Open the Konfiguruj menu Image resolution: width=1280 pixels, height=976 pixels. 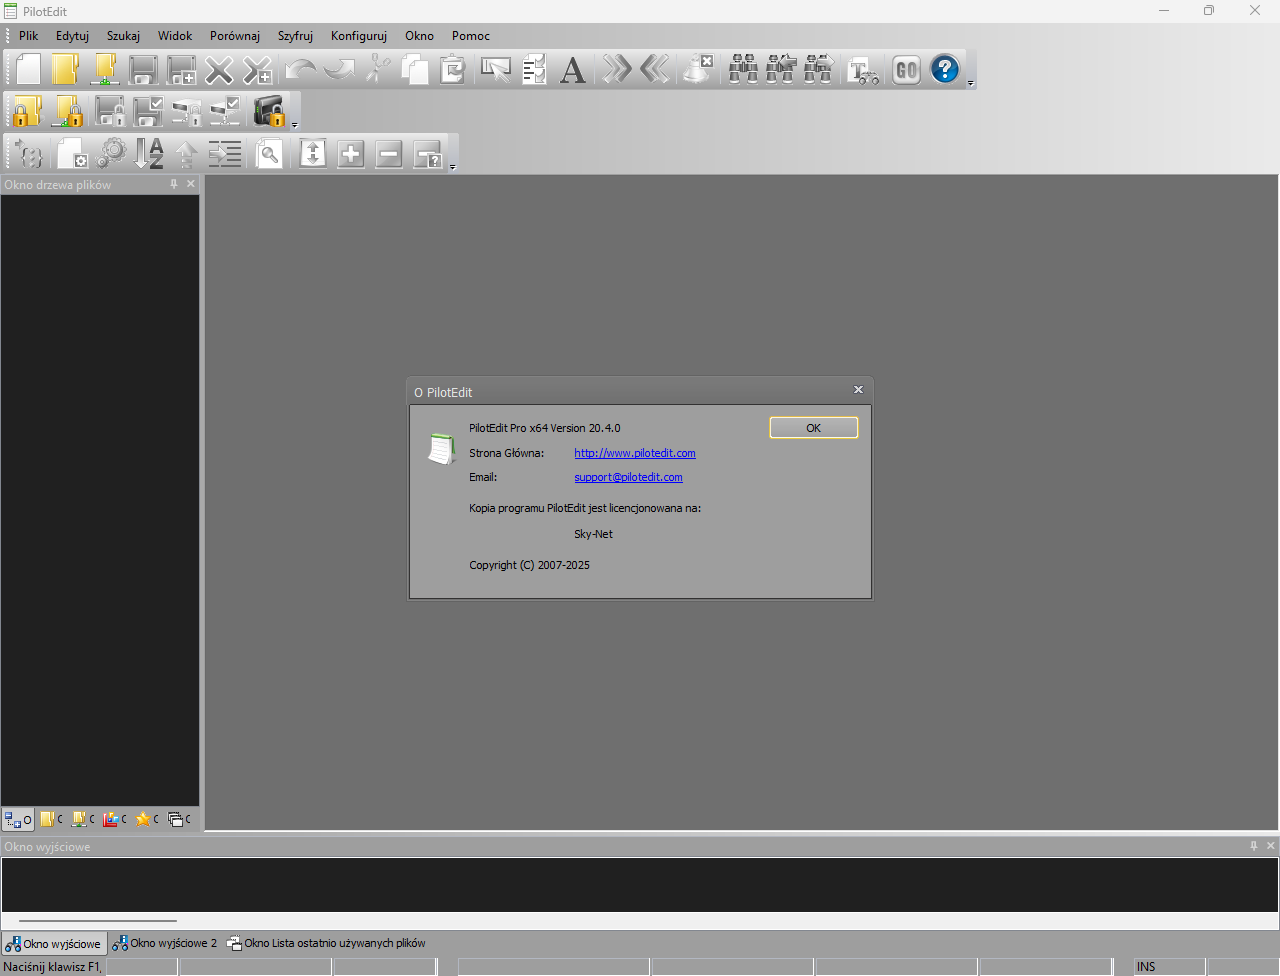click(359, 36)
